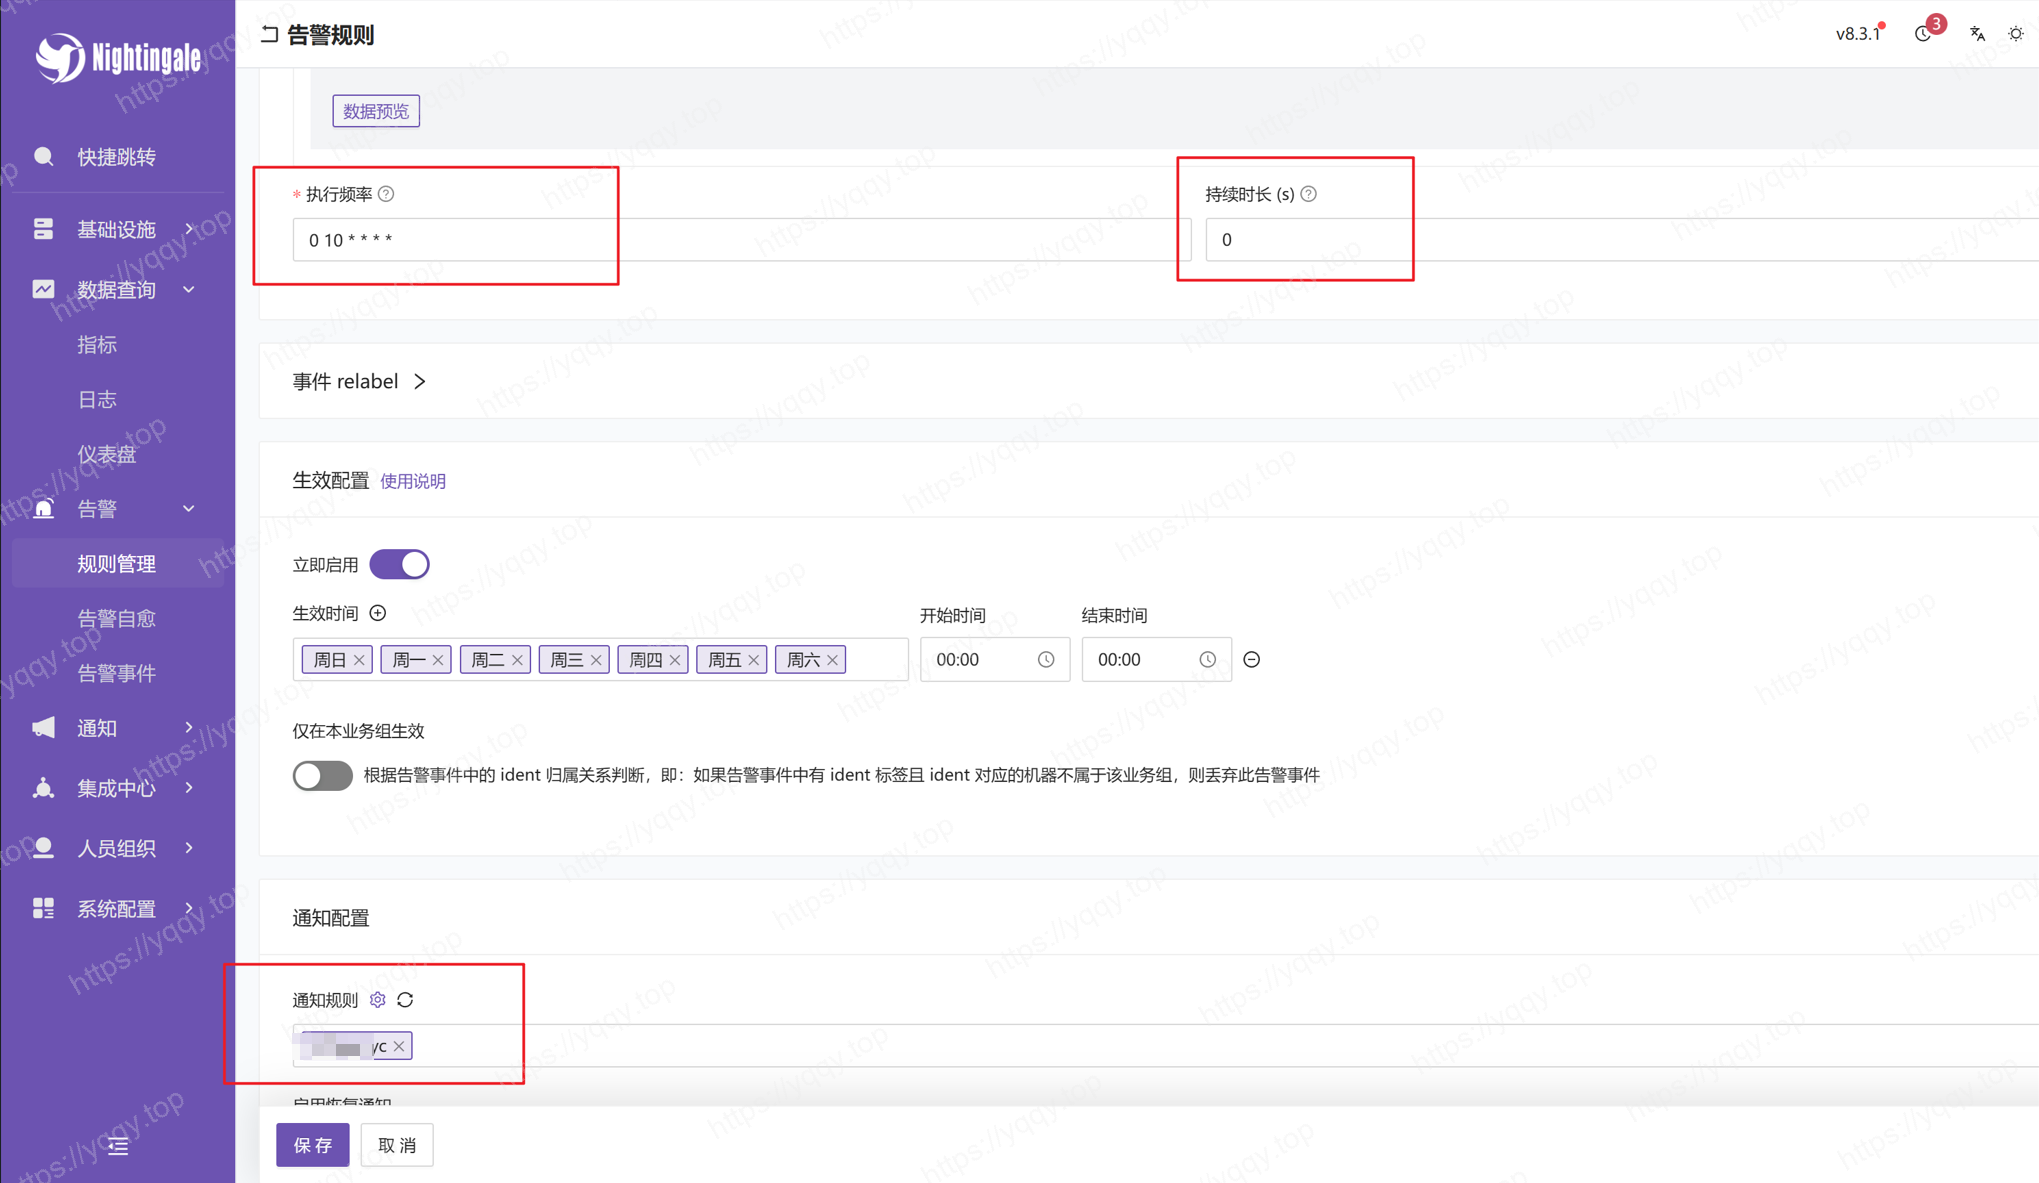Viewport: 2039px width, 1183px height.
Task: Enable the 仅在本业务组生效 switch
Action: (x=322, y=775)
